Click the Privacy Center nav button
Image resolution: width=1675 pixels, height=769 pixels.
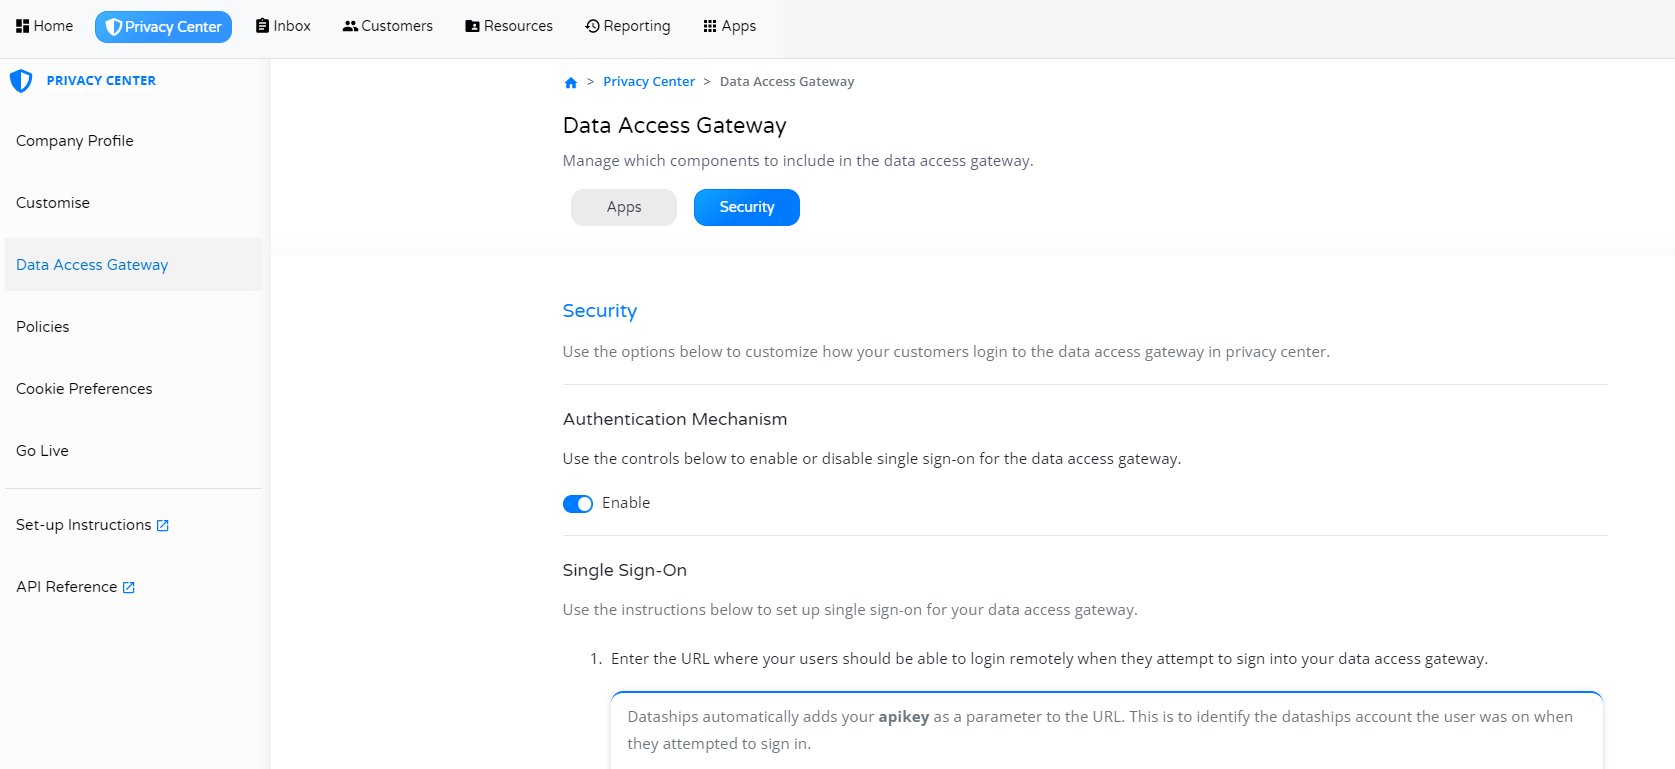click(x=163, y=27)
